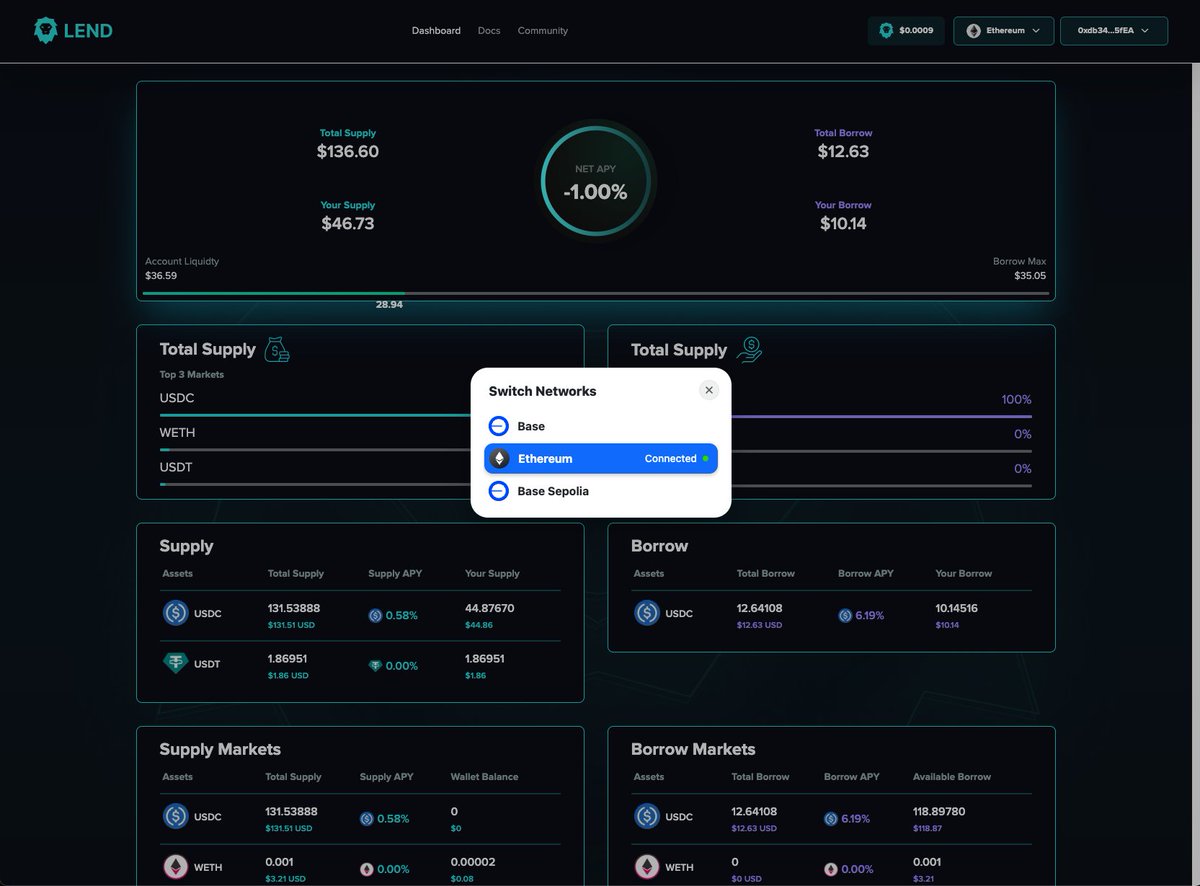Click the $0.0009 token balance button
Screen dimensions: 1200x886
click(906, 31)
